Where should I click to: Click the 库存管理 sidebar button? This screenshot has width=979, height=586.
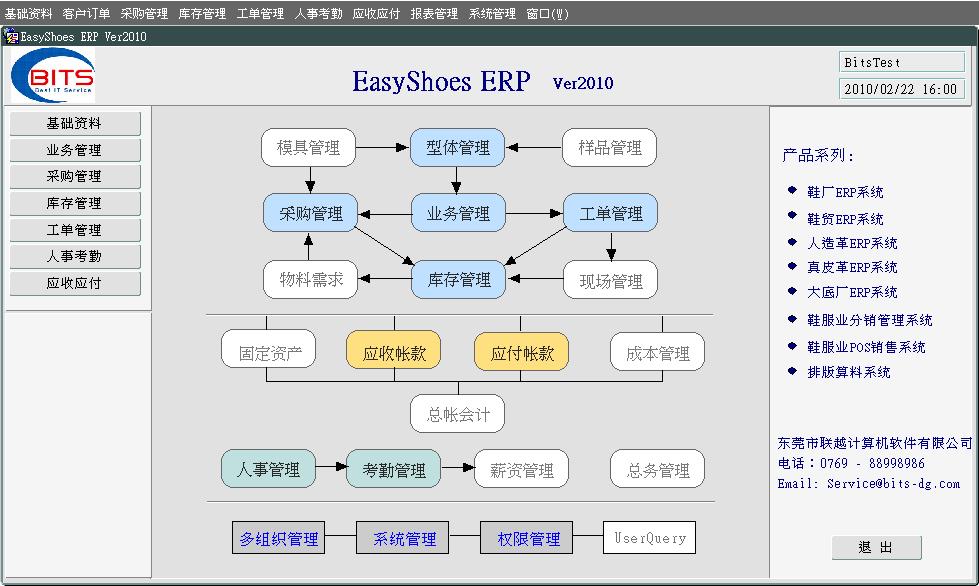pyautogui.click(x=75, y=203)
